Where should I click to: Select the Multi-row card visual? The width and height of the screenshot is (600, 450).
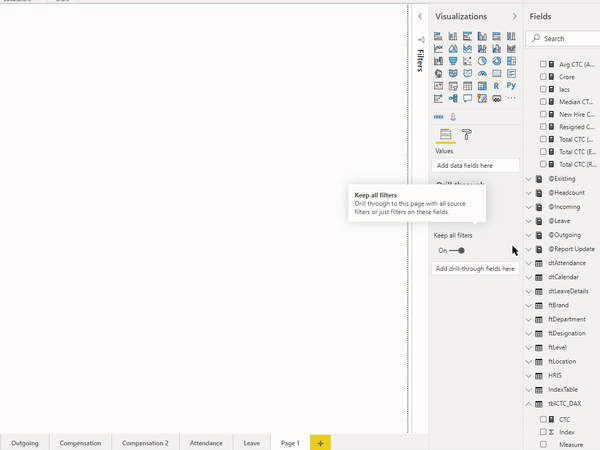(511, 73)
